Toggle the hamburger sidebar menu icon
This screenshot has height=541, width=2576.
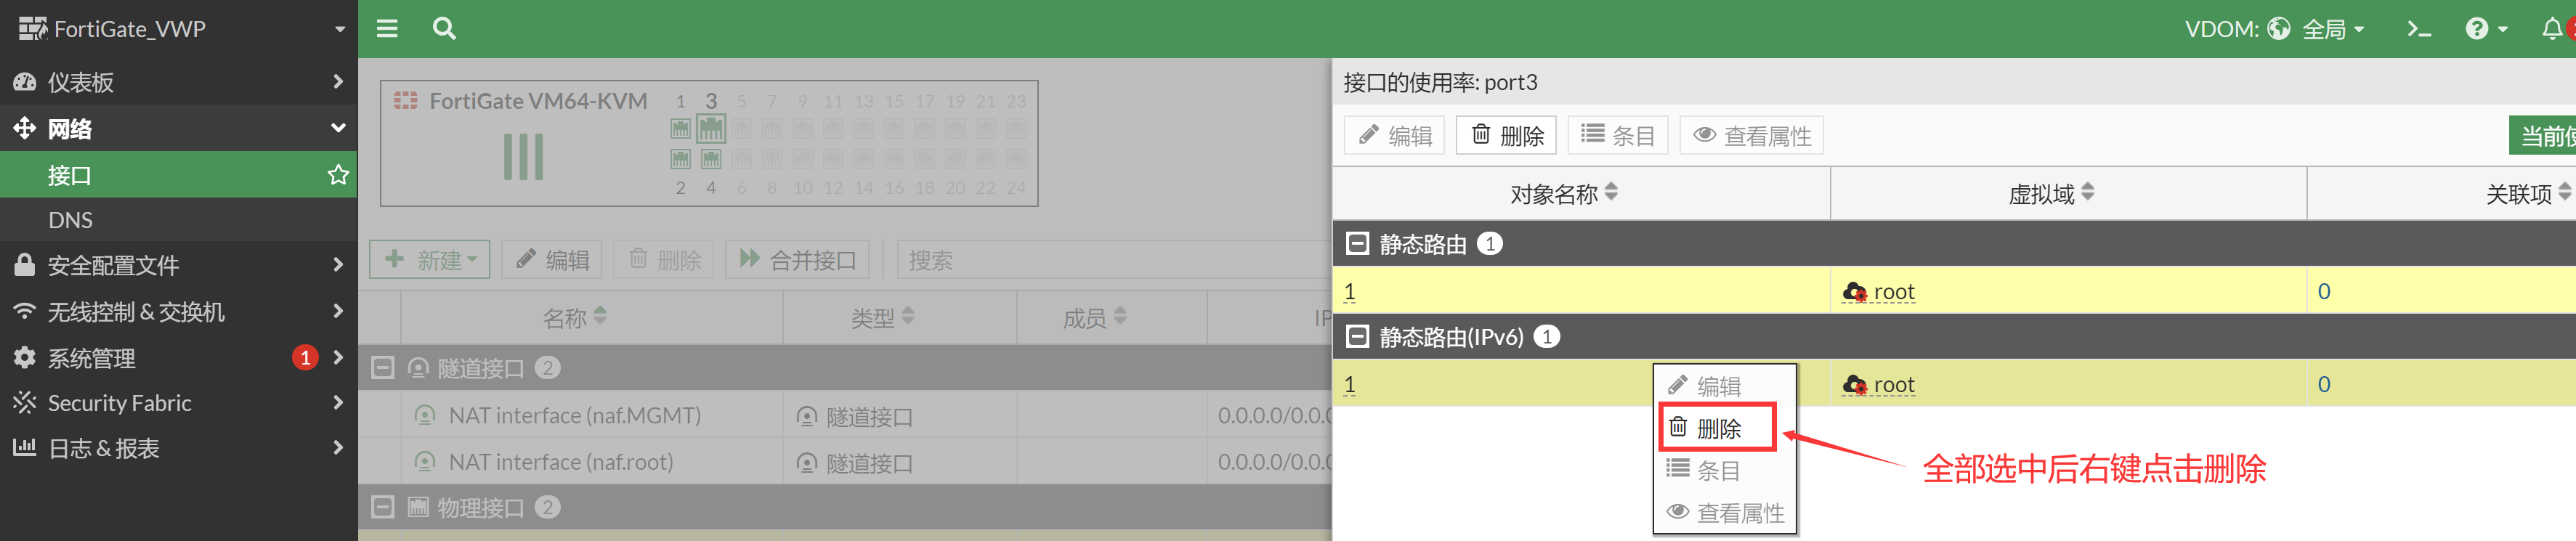pyautogui.click(x=387, y=28)
